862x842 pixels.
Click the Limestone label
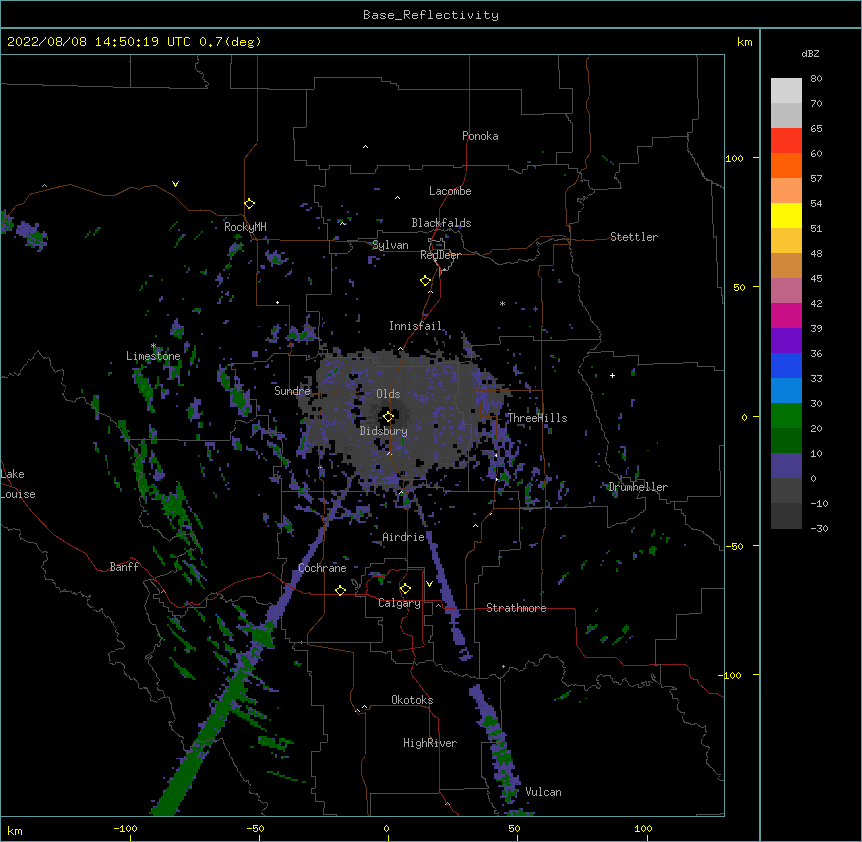pyautogui.click(x=153, y=356)
